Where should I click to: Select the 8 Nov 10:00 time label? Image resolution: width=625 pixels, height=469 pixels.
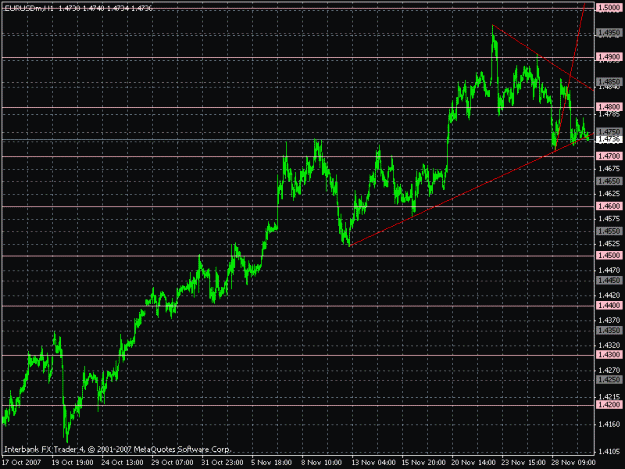[x=322, y=463]
